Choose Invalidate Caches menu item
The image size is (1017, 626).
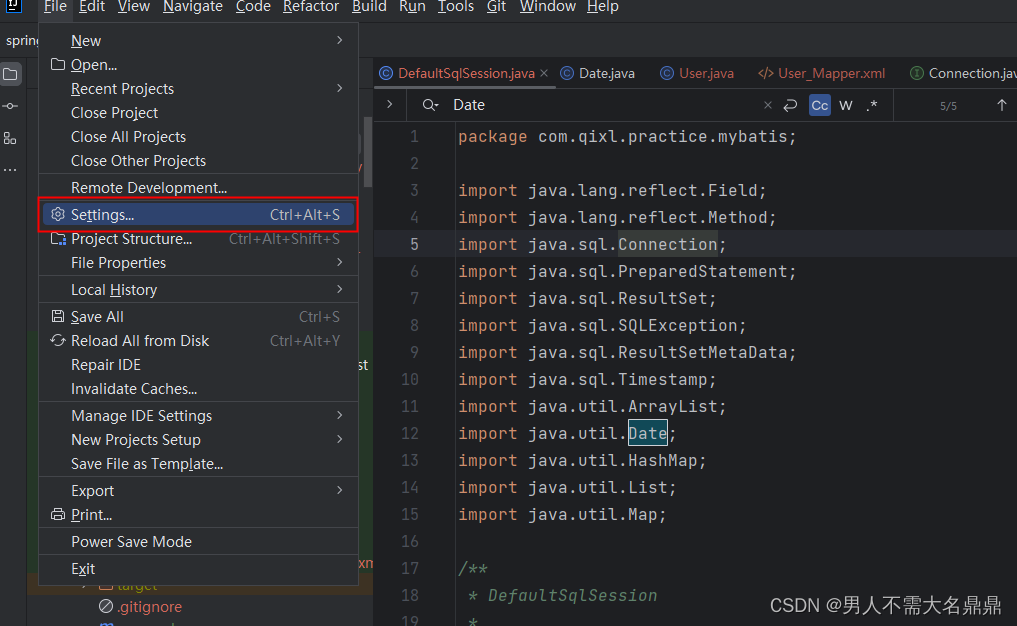click(x=198, y=389)
